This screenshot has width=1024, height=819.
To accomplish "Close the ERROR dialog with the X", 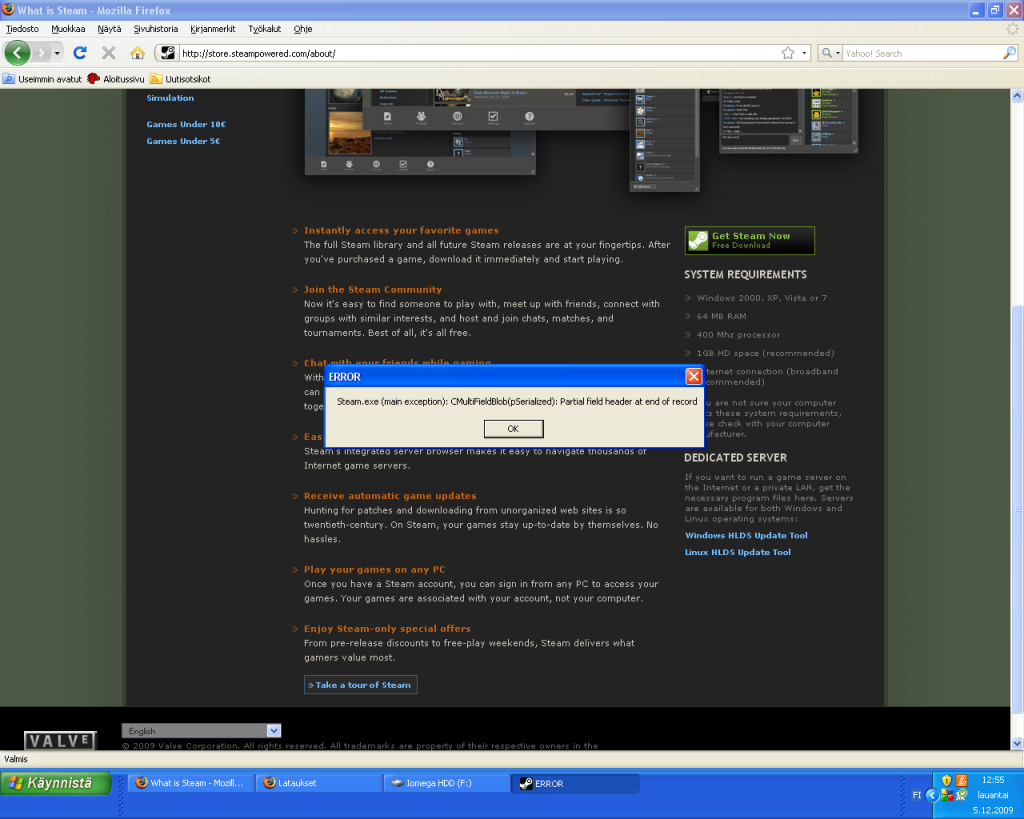I will (x=694, y=376).
